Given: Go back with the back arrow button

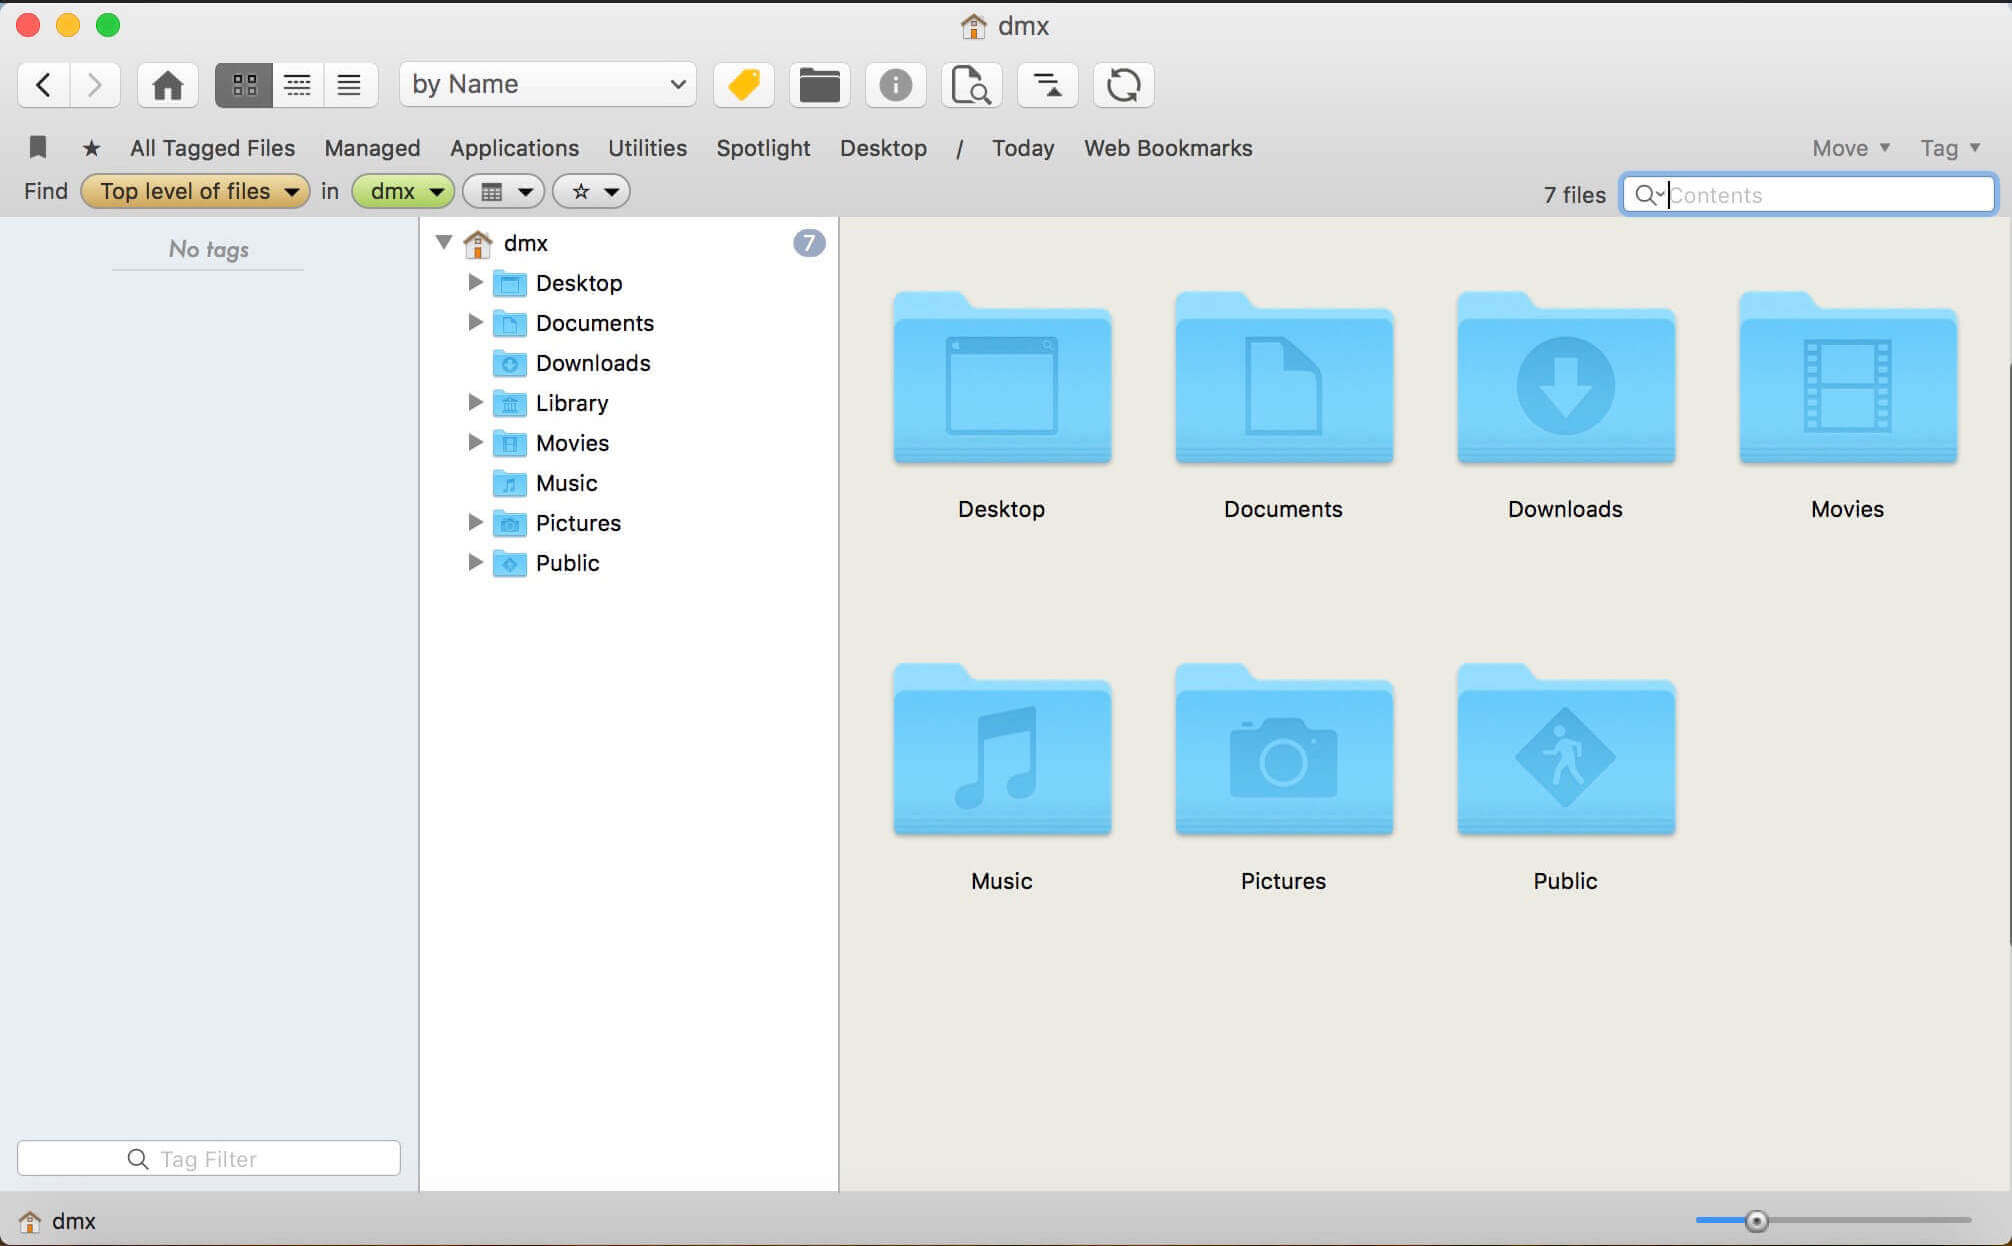Looking at the screenshot, I should click(x=43, y=85).
